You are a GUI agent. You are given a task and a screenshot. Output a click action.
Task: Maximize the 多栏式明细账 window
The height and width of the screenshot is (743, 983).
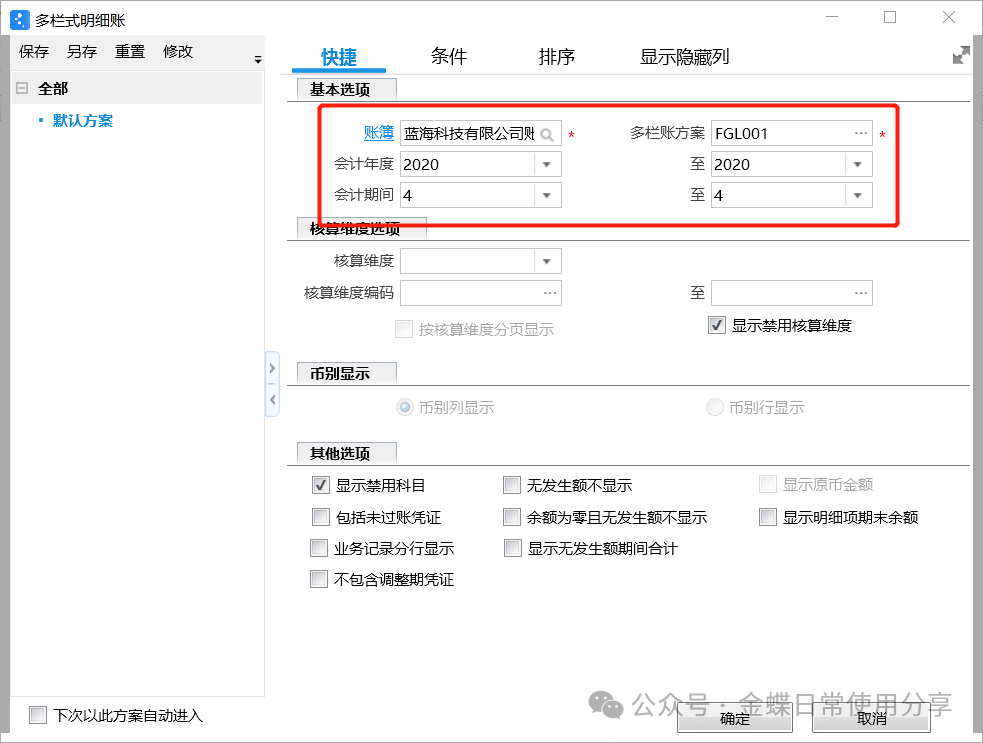890,18
